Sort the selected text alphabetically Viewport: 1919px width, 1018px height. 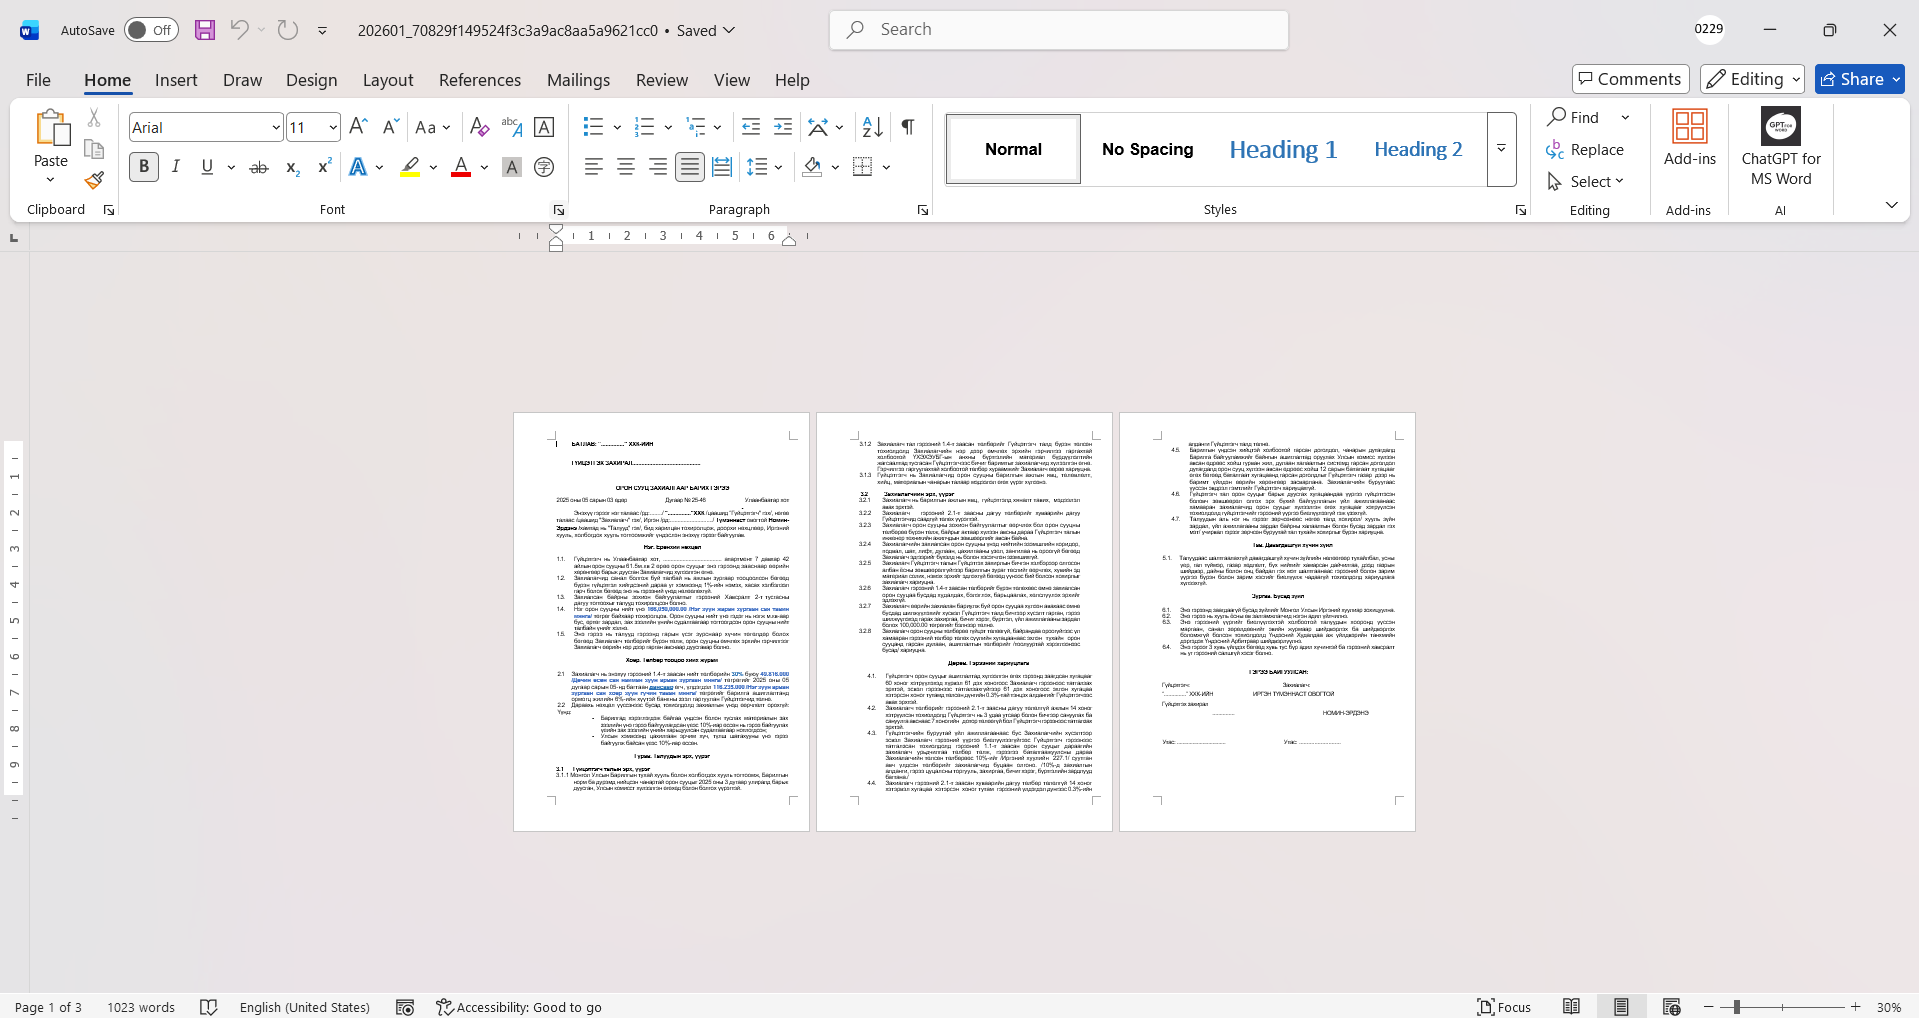click(x=872, y=127)
